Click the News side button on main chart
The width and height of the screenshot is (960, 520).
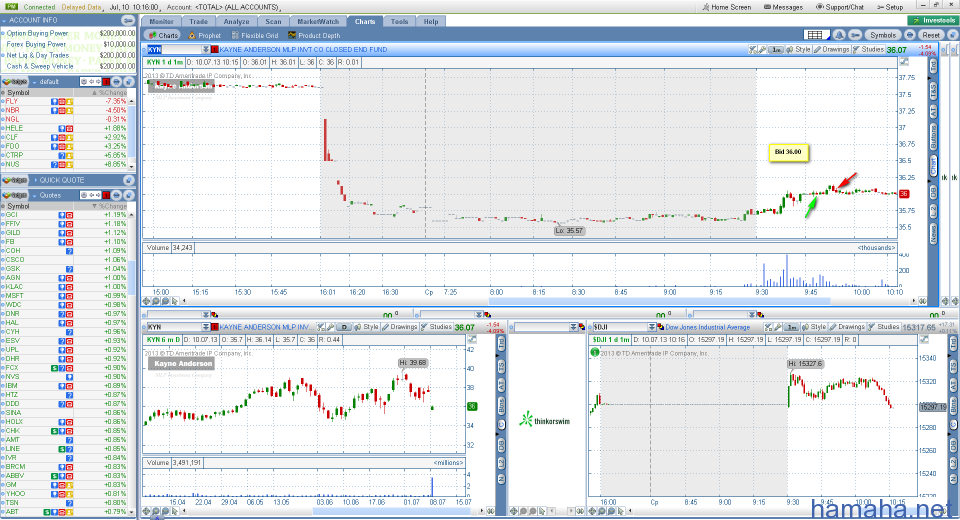(934, 233)
